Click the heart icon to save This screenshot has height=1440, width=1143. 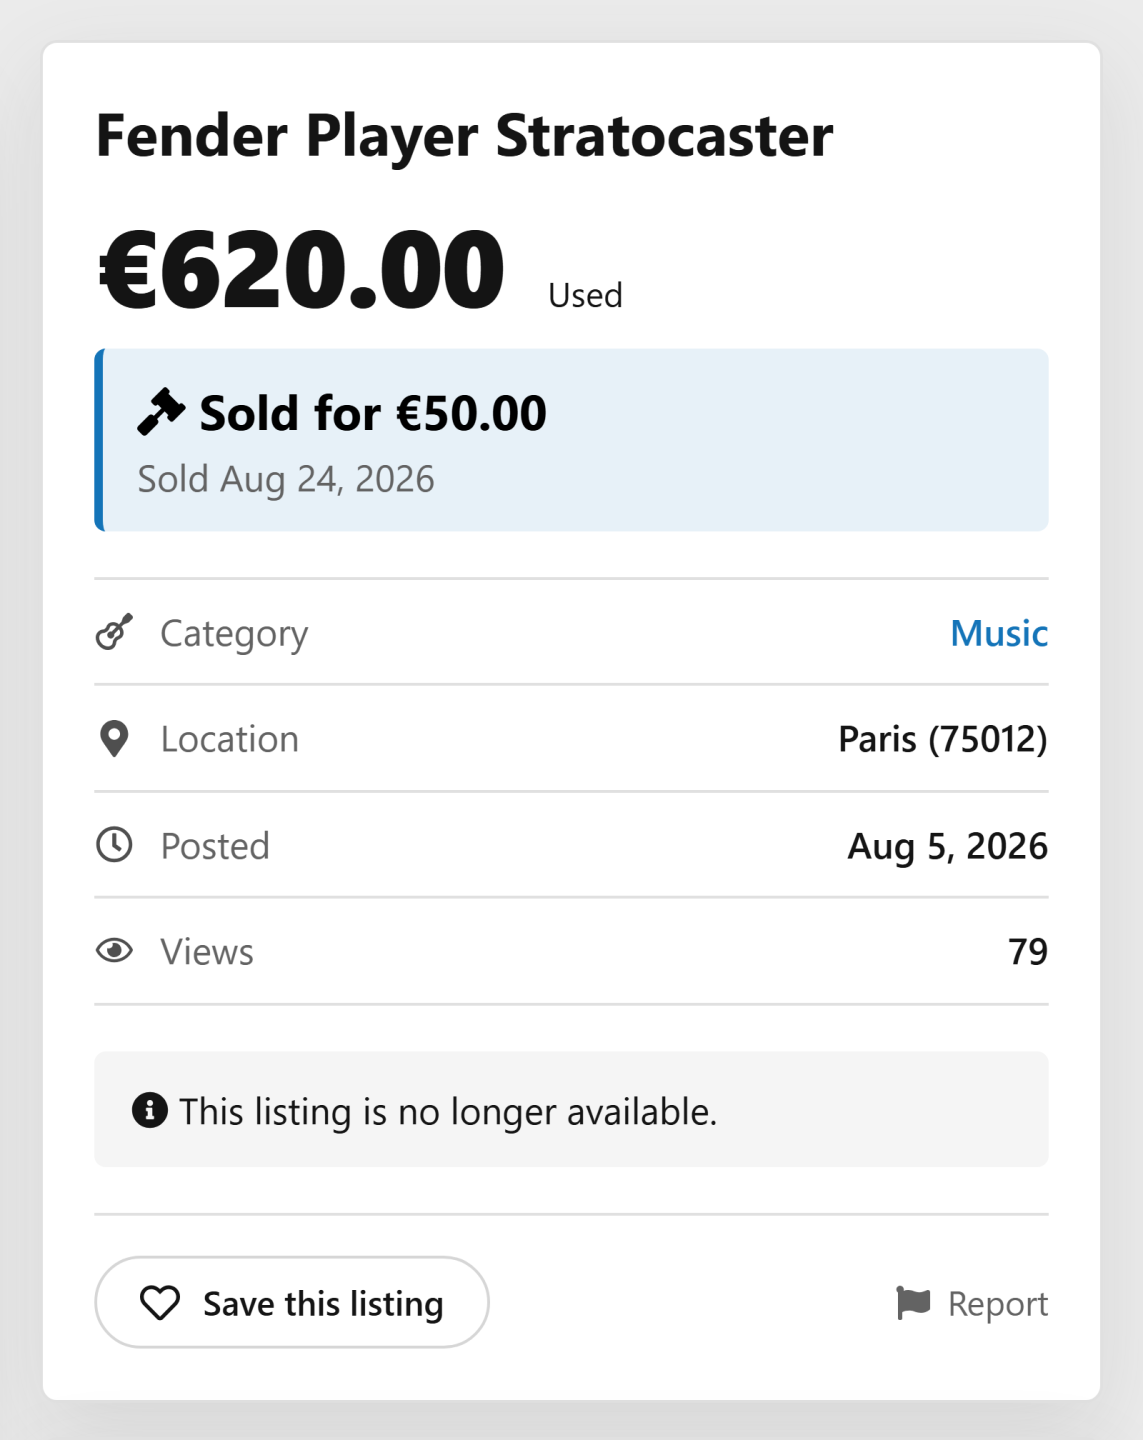160,1303
